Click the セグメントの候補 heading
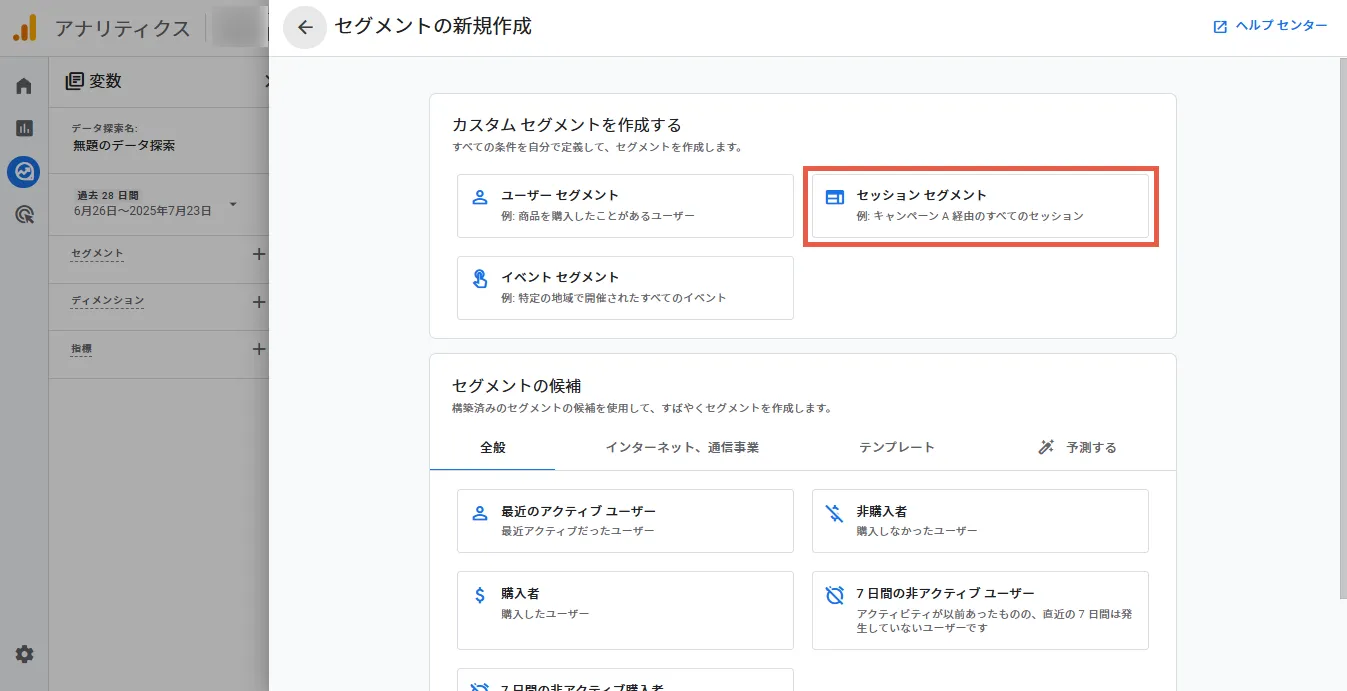 click(516, 385)
